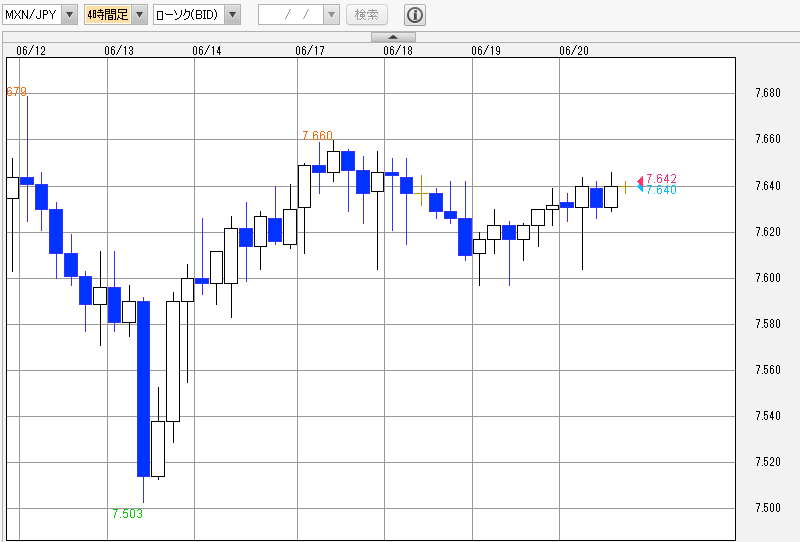Click the 06/20 date label

[x=573, y=51]
